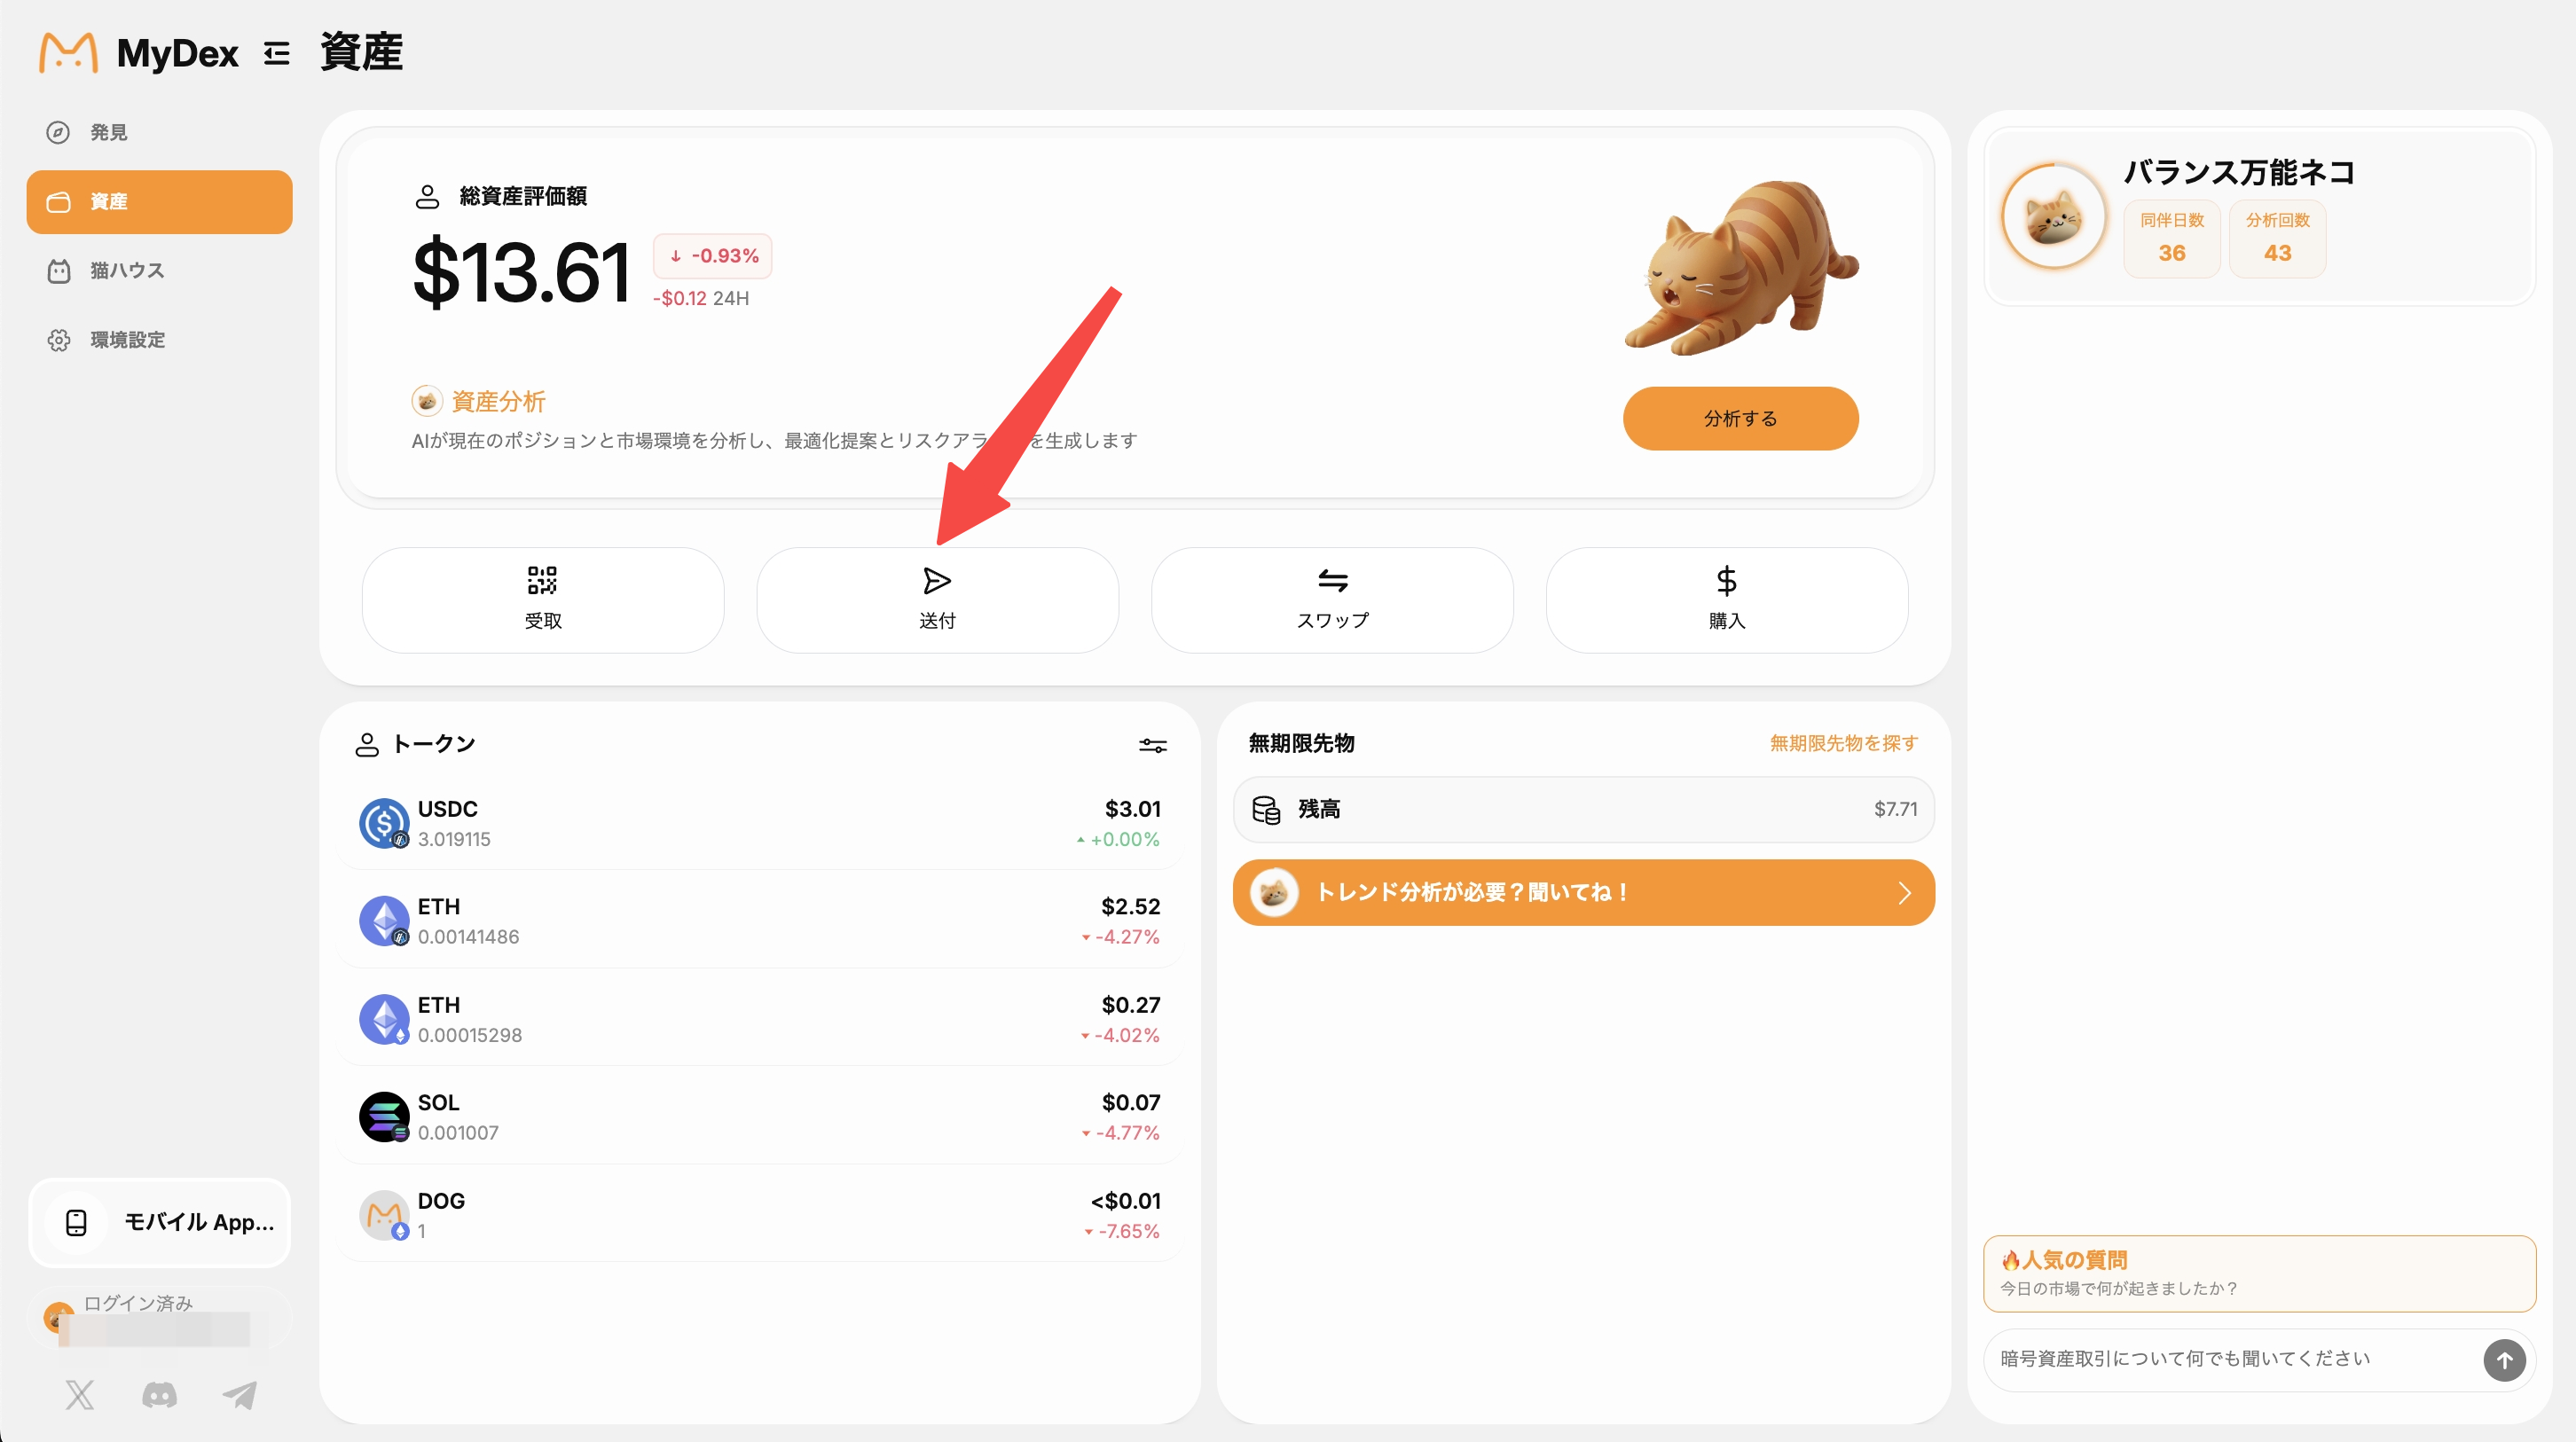Click the 送付 send icon button

point(937,600)
